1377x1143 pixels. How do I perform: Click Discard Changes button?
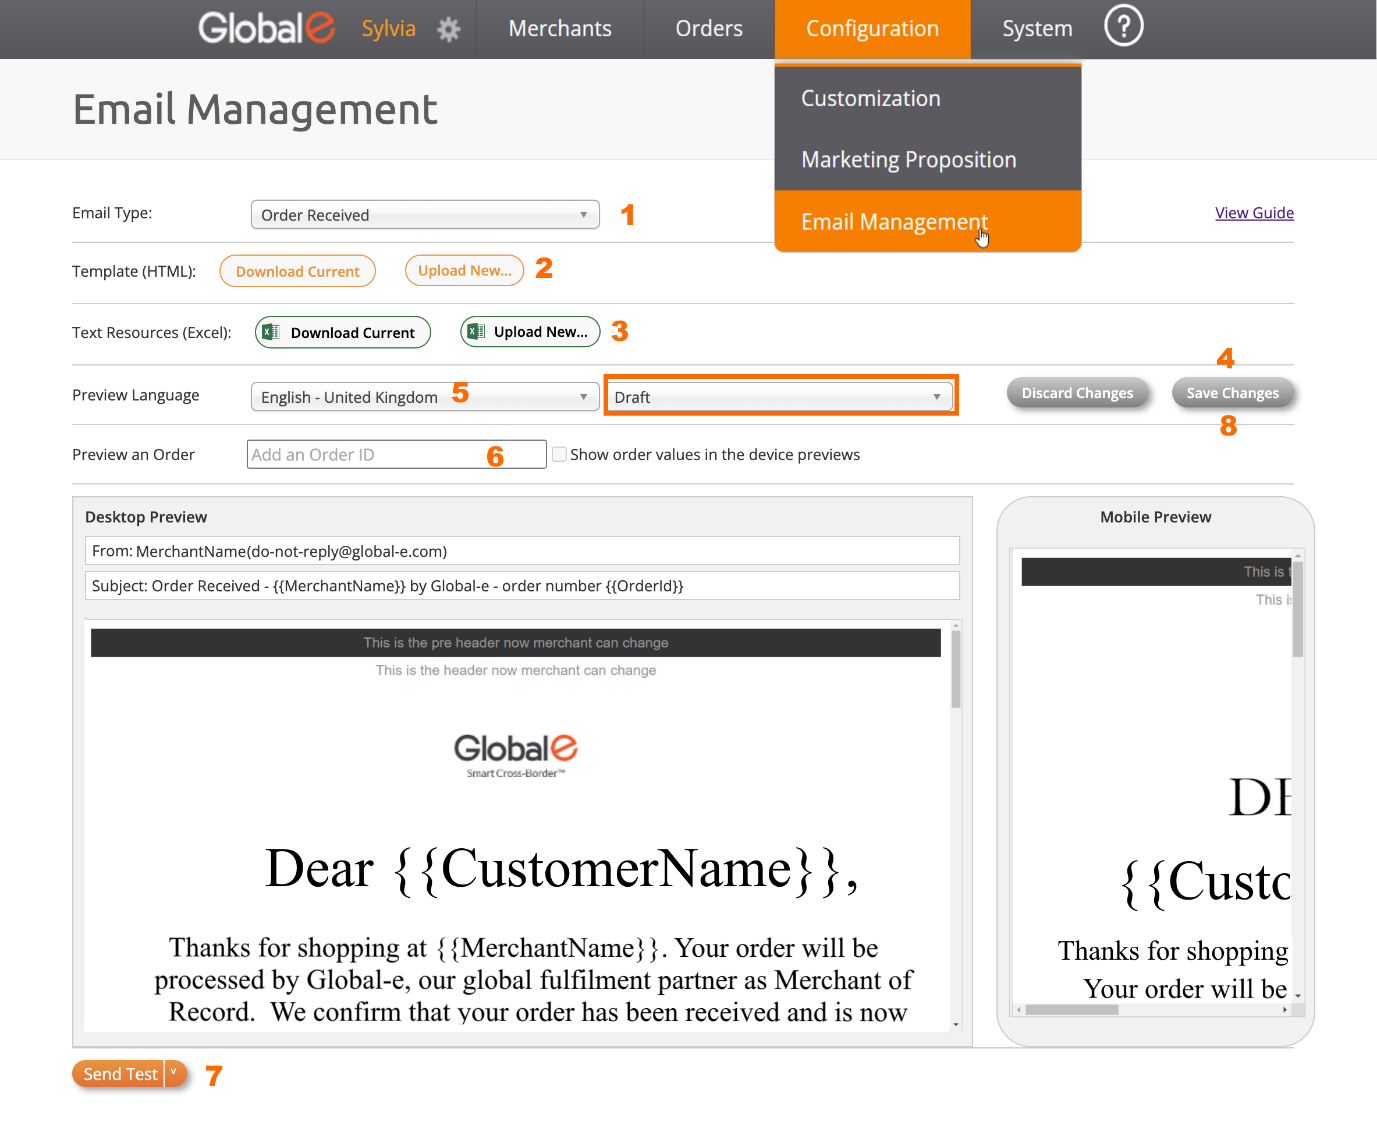click(1077, 393)
